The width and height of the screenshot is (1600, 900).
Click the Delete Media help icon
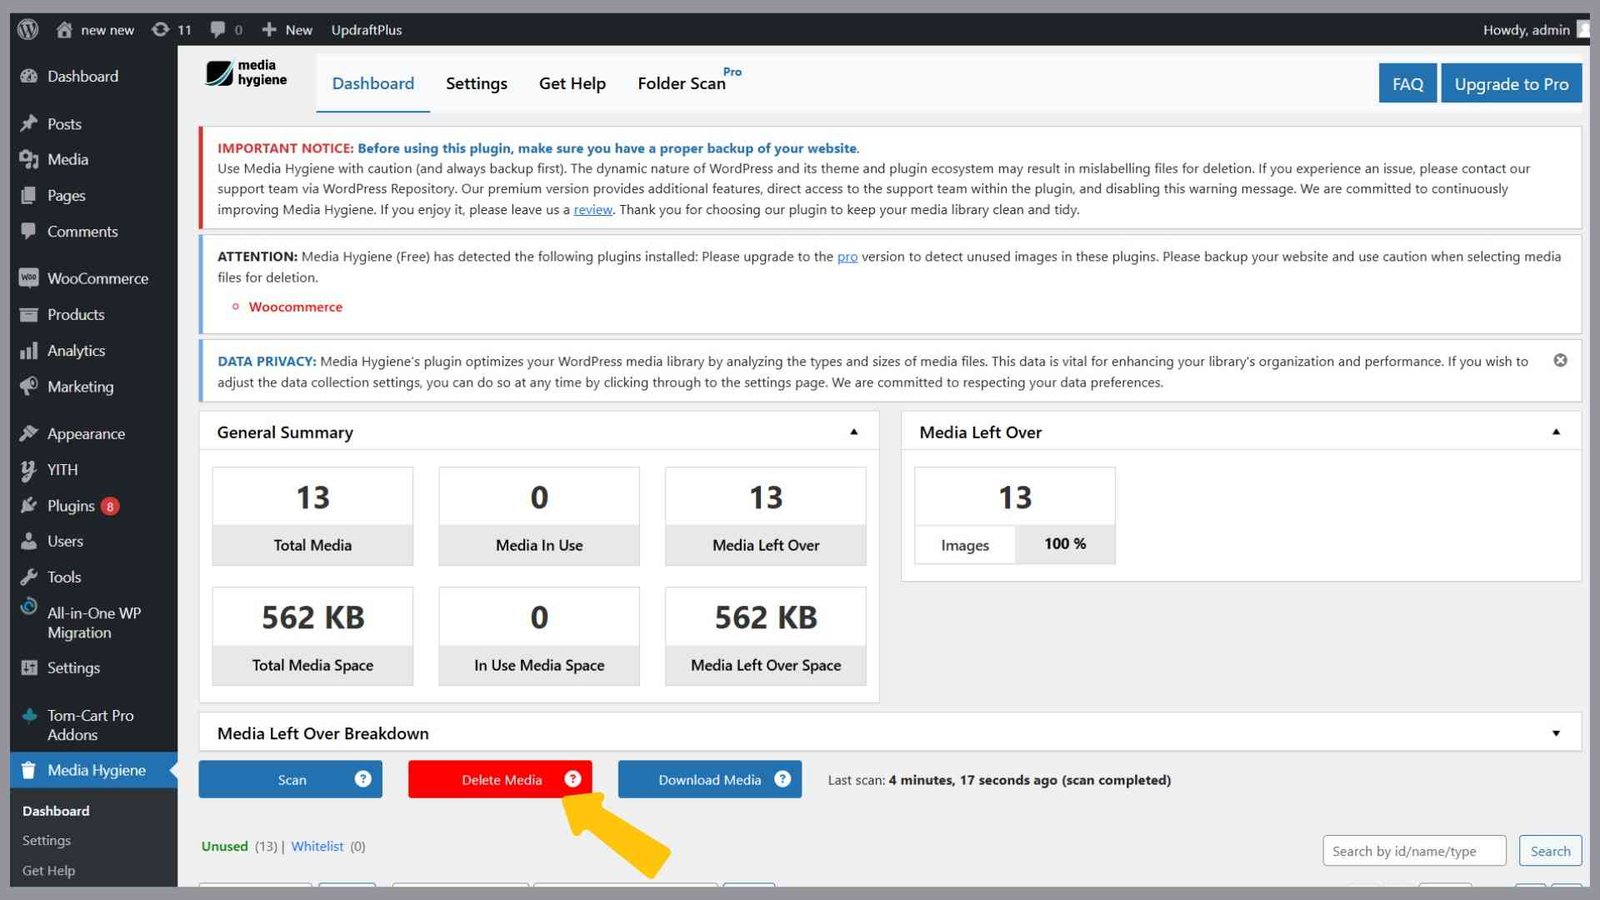pos(573,778)
